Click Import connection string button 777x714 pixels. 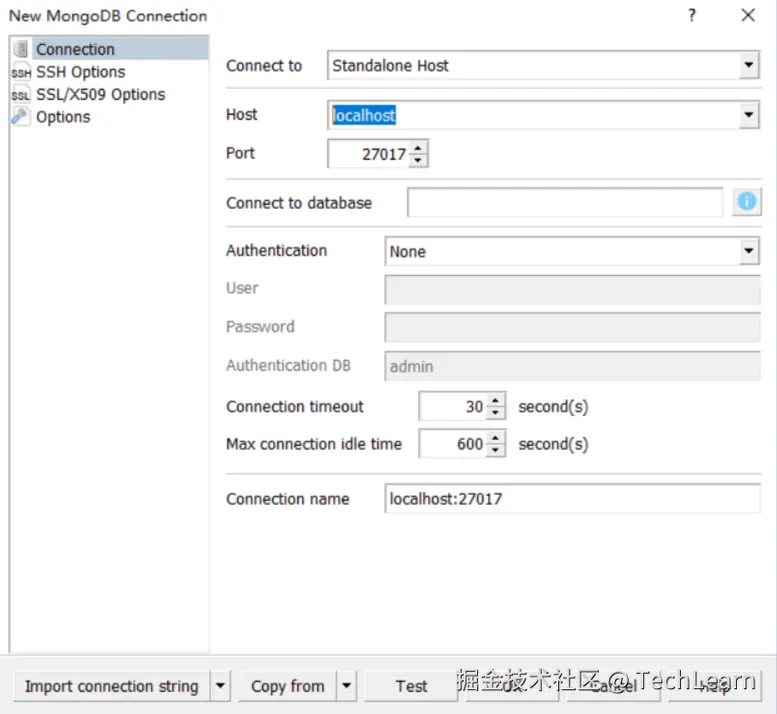[x=111, y=686]
